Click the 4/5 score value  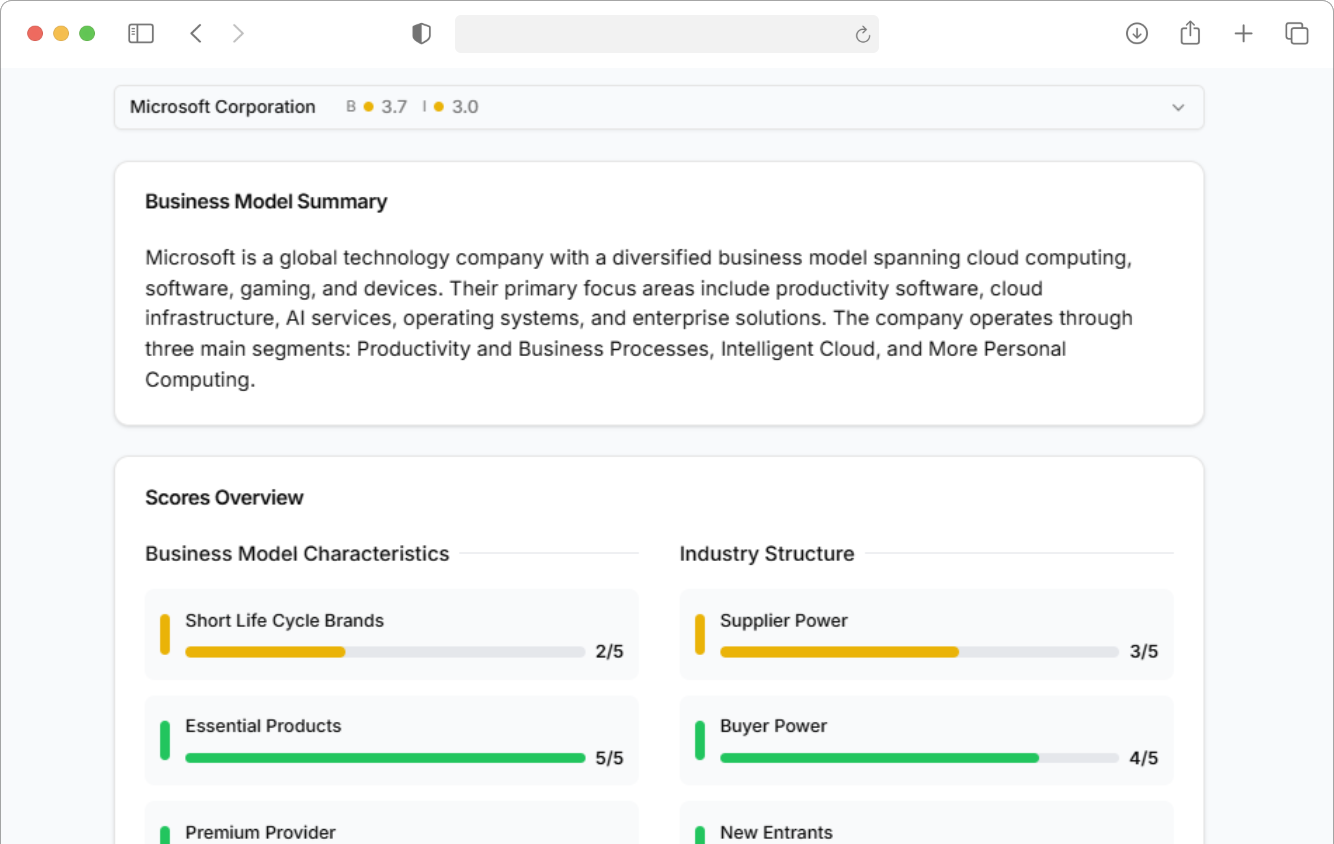[1144, 758]
